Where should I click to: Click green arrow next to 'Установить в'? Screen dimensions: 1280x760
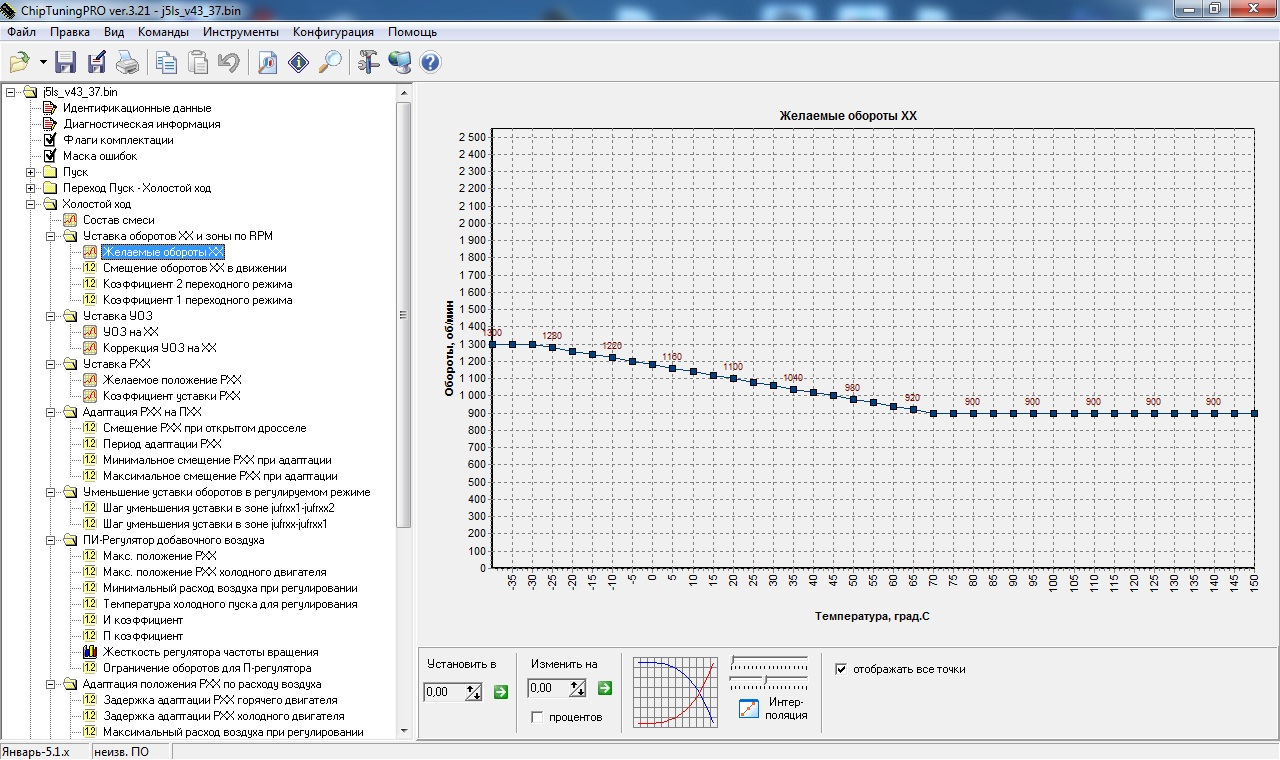(500, 691)
